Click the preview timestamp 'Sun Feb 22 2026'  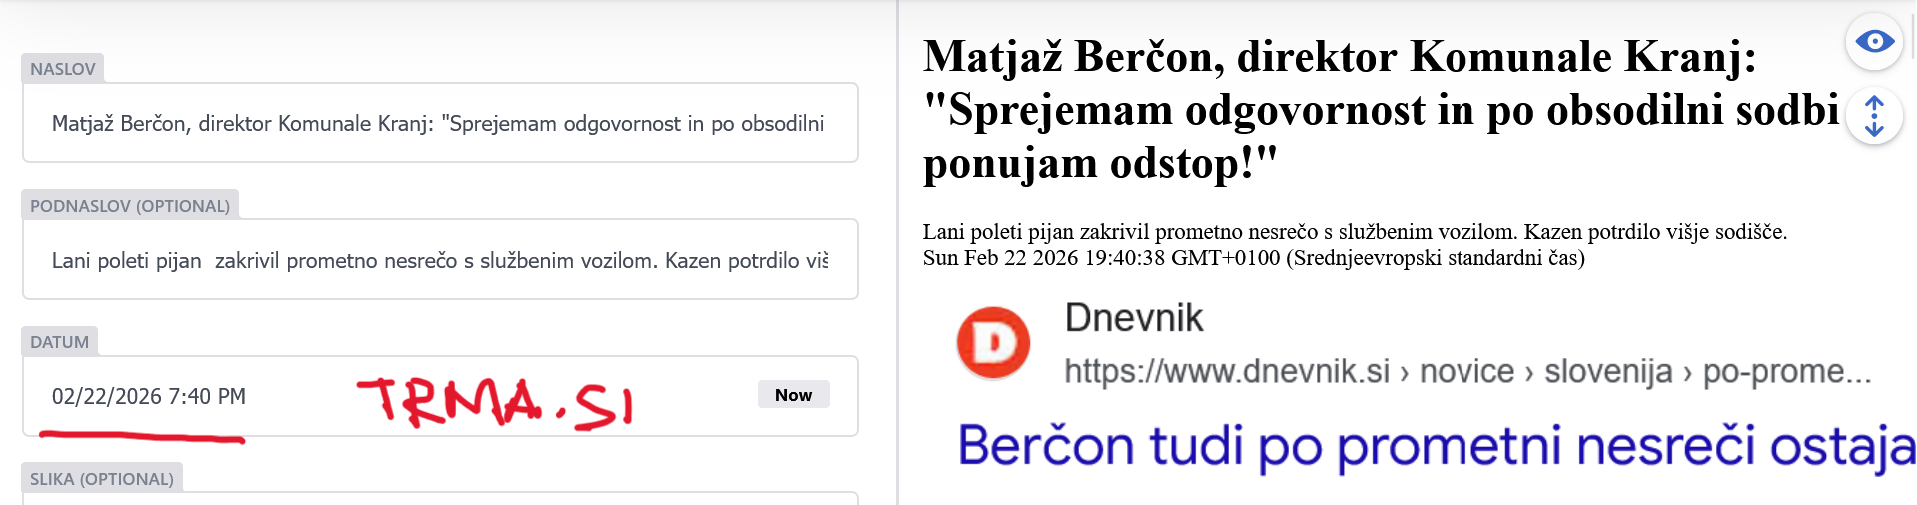(1253, 258)
